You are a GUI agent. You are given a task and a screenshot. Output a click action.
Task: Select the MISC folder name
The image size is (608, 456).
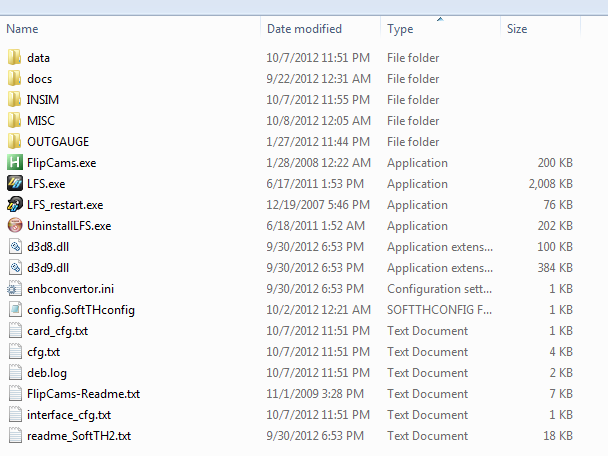[x=41, y=121]
